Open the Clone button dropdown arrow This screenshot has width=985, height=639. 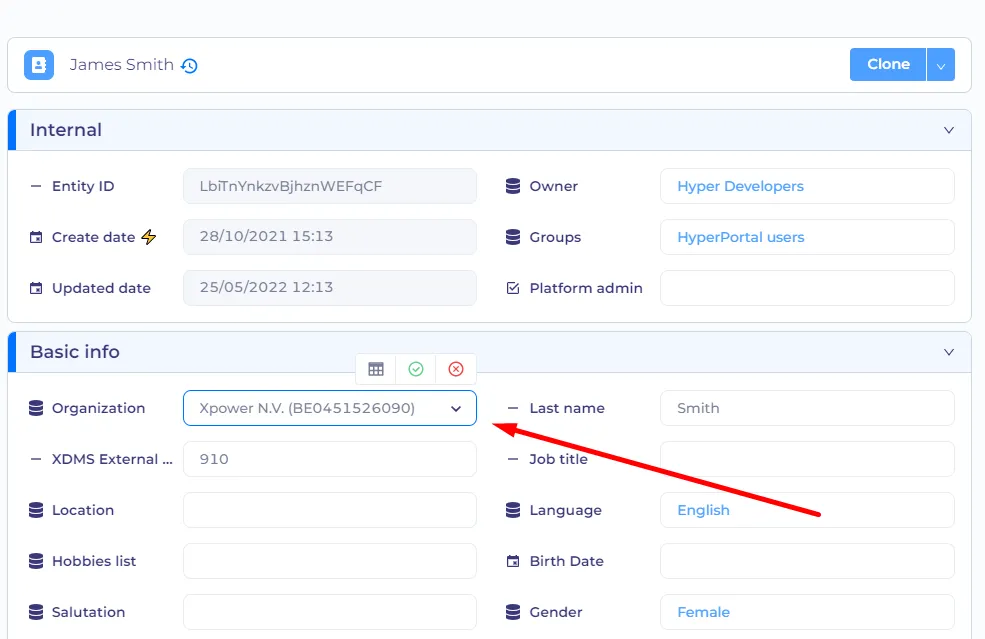tap(940, 65)
